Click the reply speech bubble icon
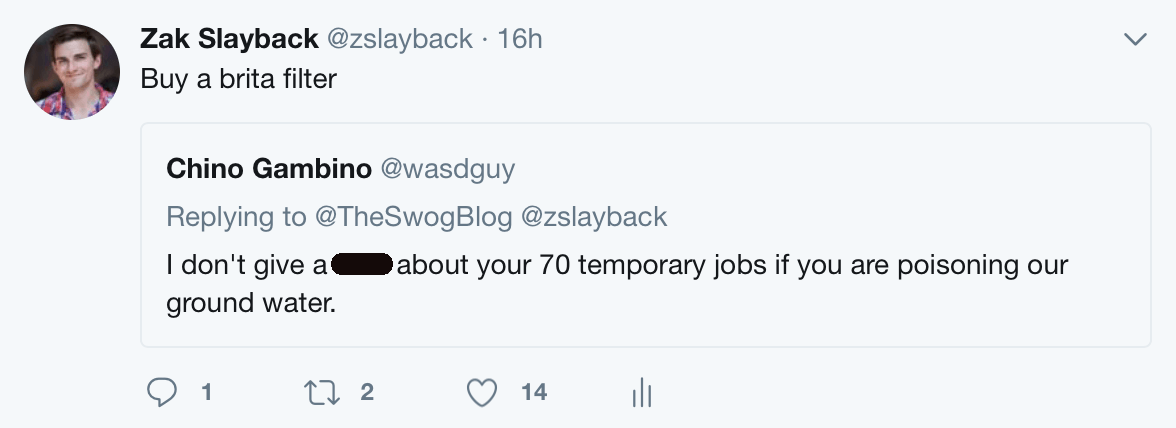1176x428 pixels. click(x=163, y=393)
